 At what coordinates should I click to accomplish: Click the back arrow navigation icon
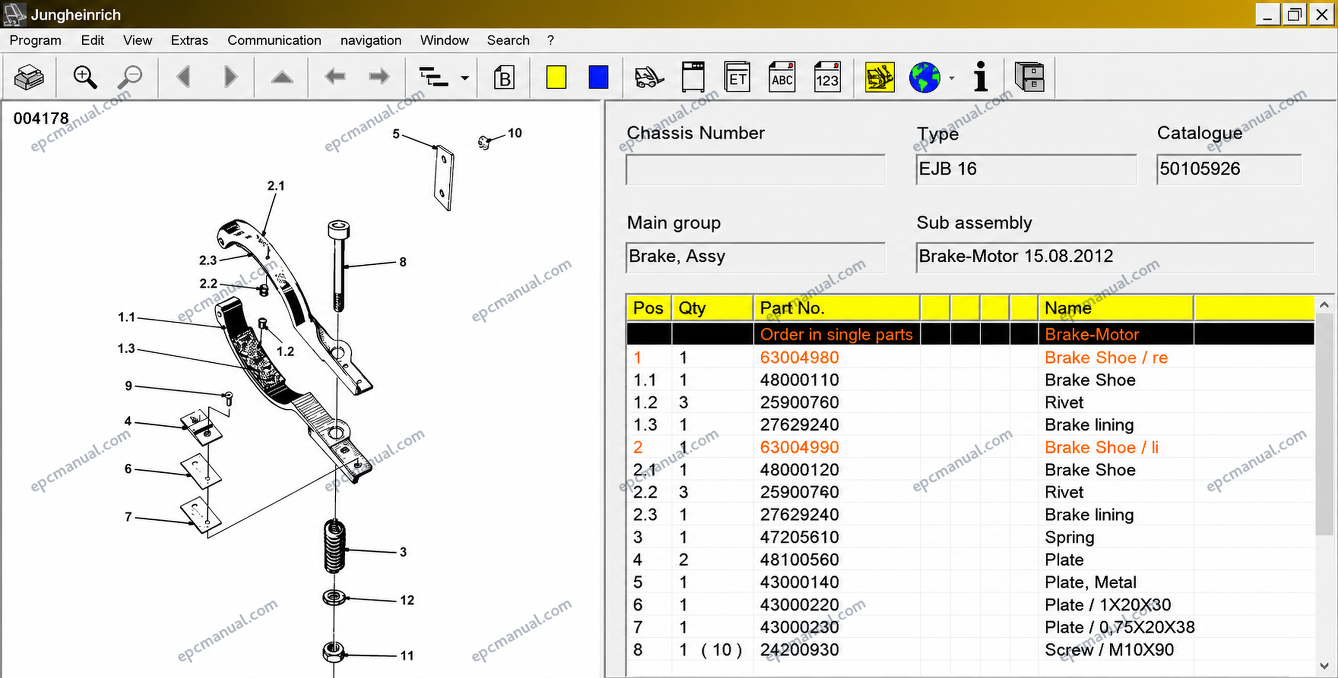pyautogui.click(x=335, y=77)
